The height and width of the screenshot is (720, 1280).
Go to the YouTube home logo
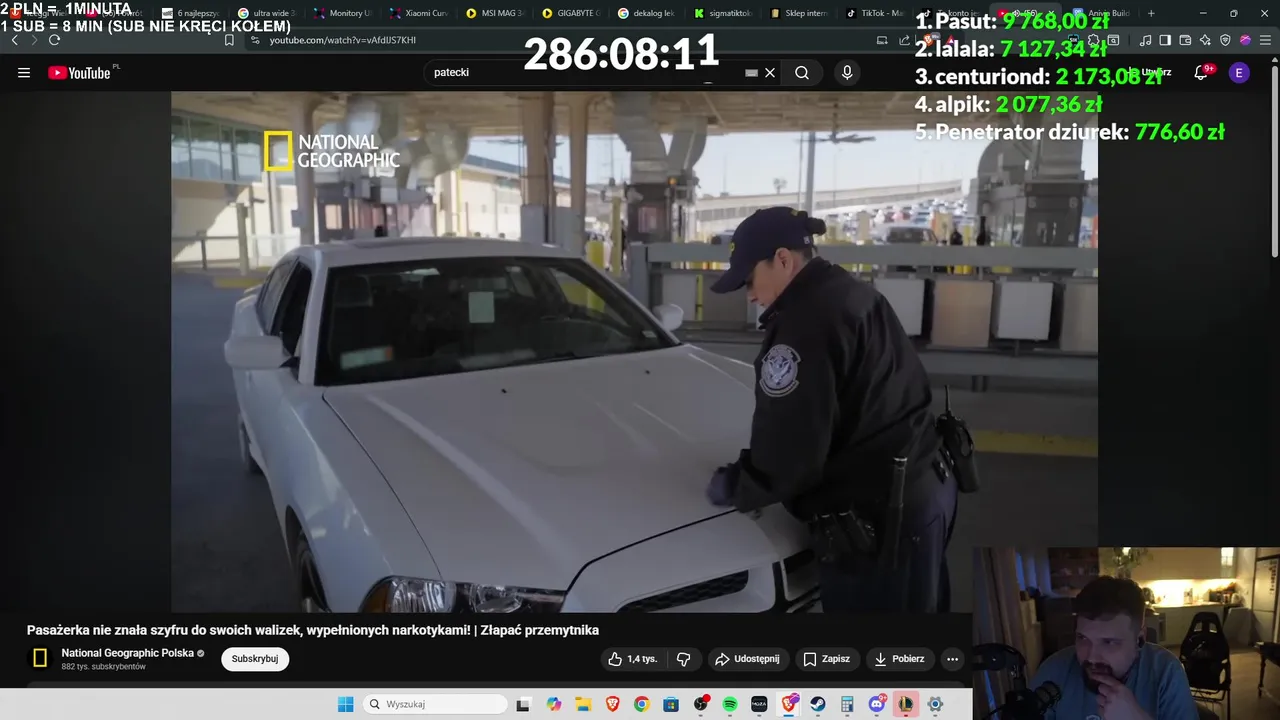tap(79, 72)
